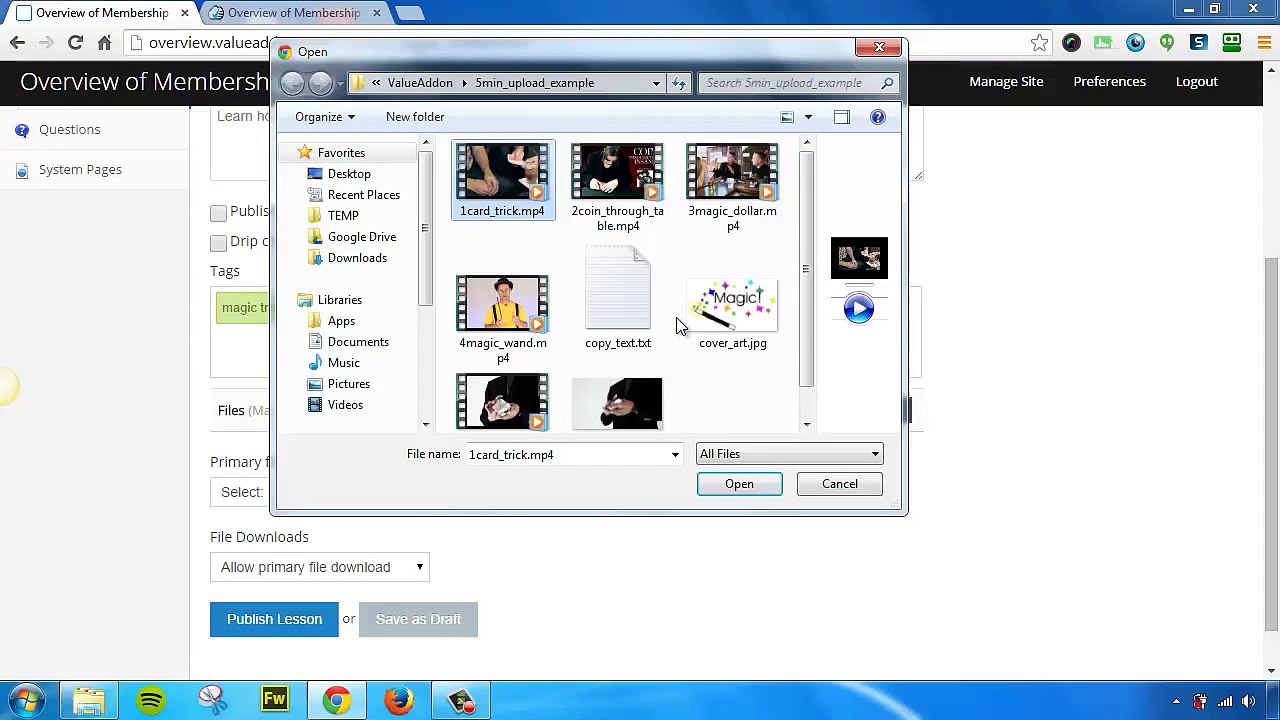Select Google Drive in the Favorites tree
The width and height of the screenshot is (1280, 720).
click(361, 237)
